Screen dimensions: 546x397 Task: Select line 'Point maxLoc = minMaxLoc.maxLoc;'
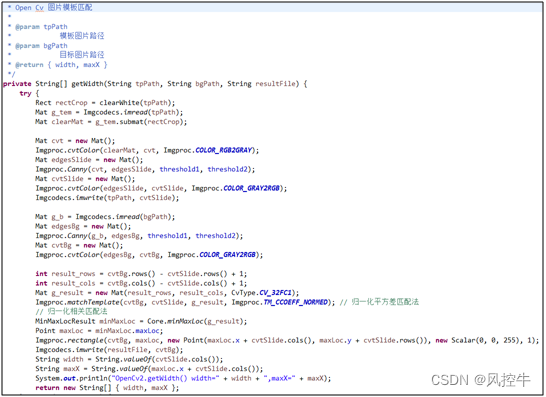click(x=99, y=330)
